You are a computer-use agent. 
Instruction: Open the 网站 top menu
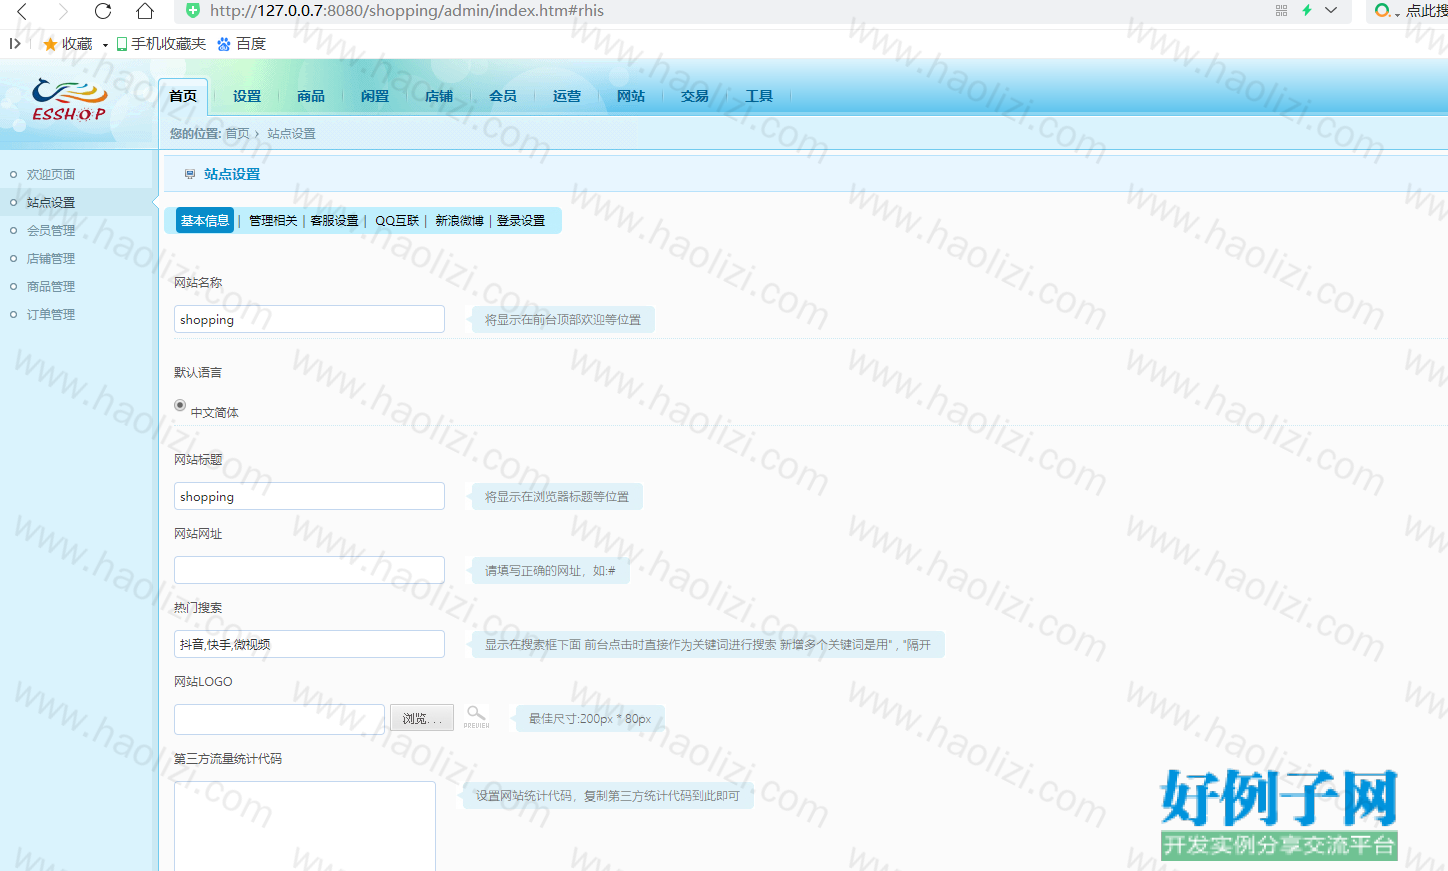click(631, 96)
